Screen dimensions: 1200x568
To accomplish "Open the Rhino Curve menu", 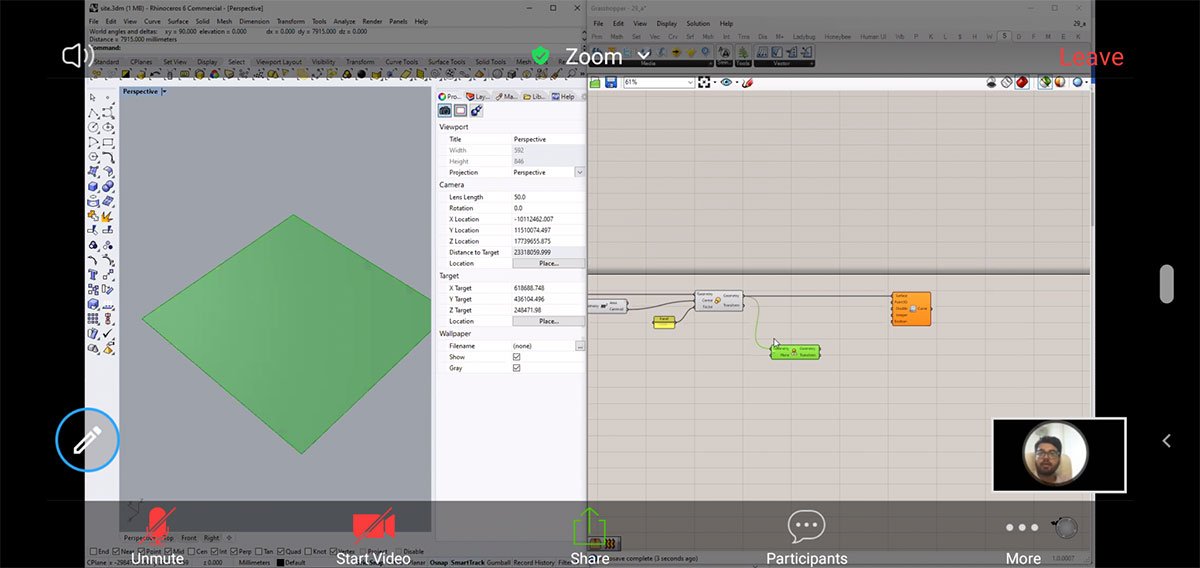I will click(152, 21).
